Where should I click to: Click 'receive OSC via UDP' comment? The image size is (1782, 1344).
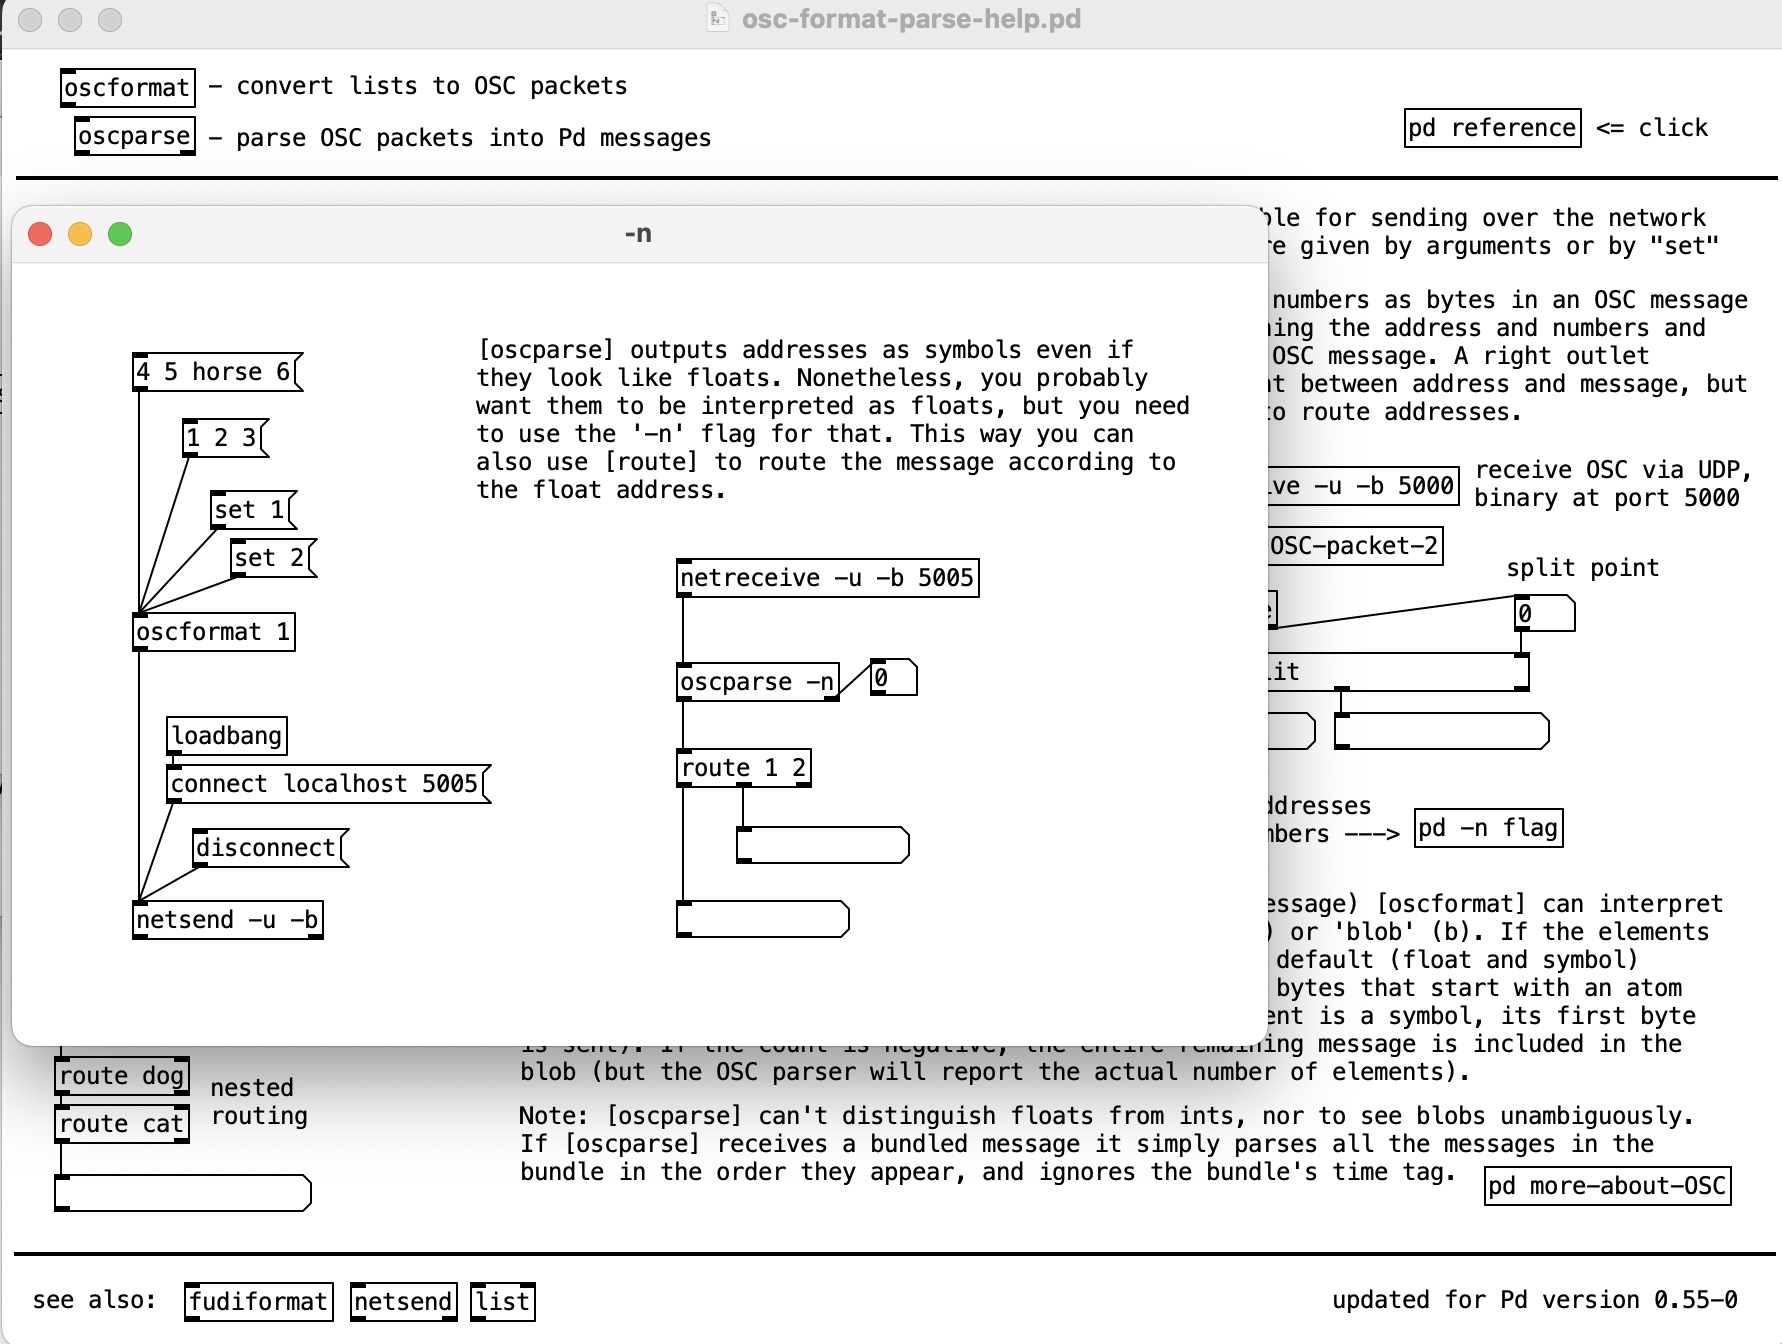point(1613,484)
